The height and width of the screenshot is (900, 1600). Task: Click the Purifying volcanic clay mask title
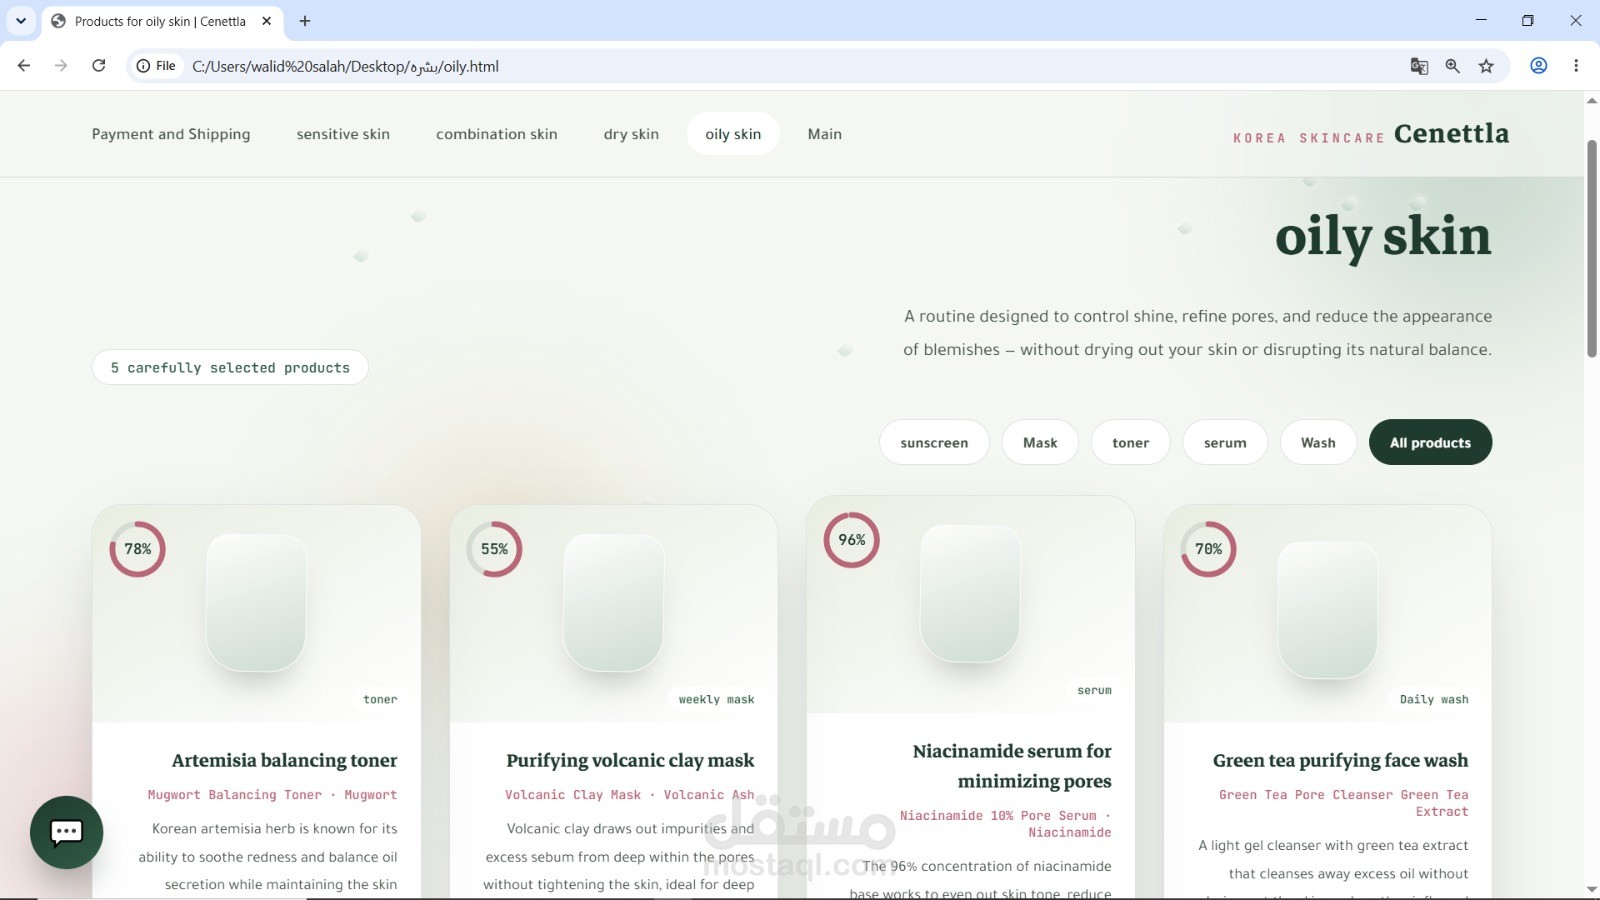[630, 761]
